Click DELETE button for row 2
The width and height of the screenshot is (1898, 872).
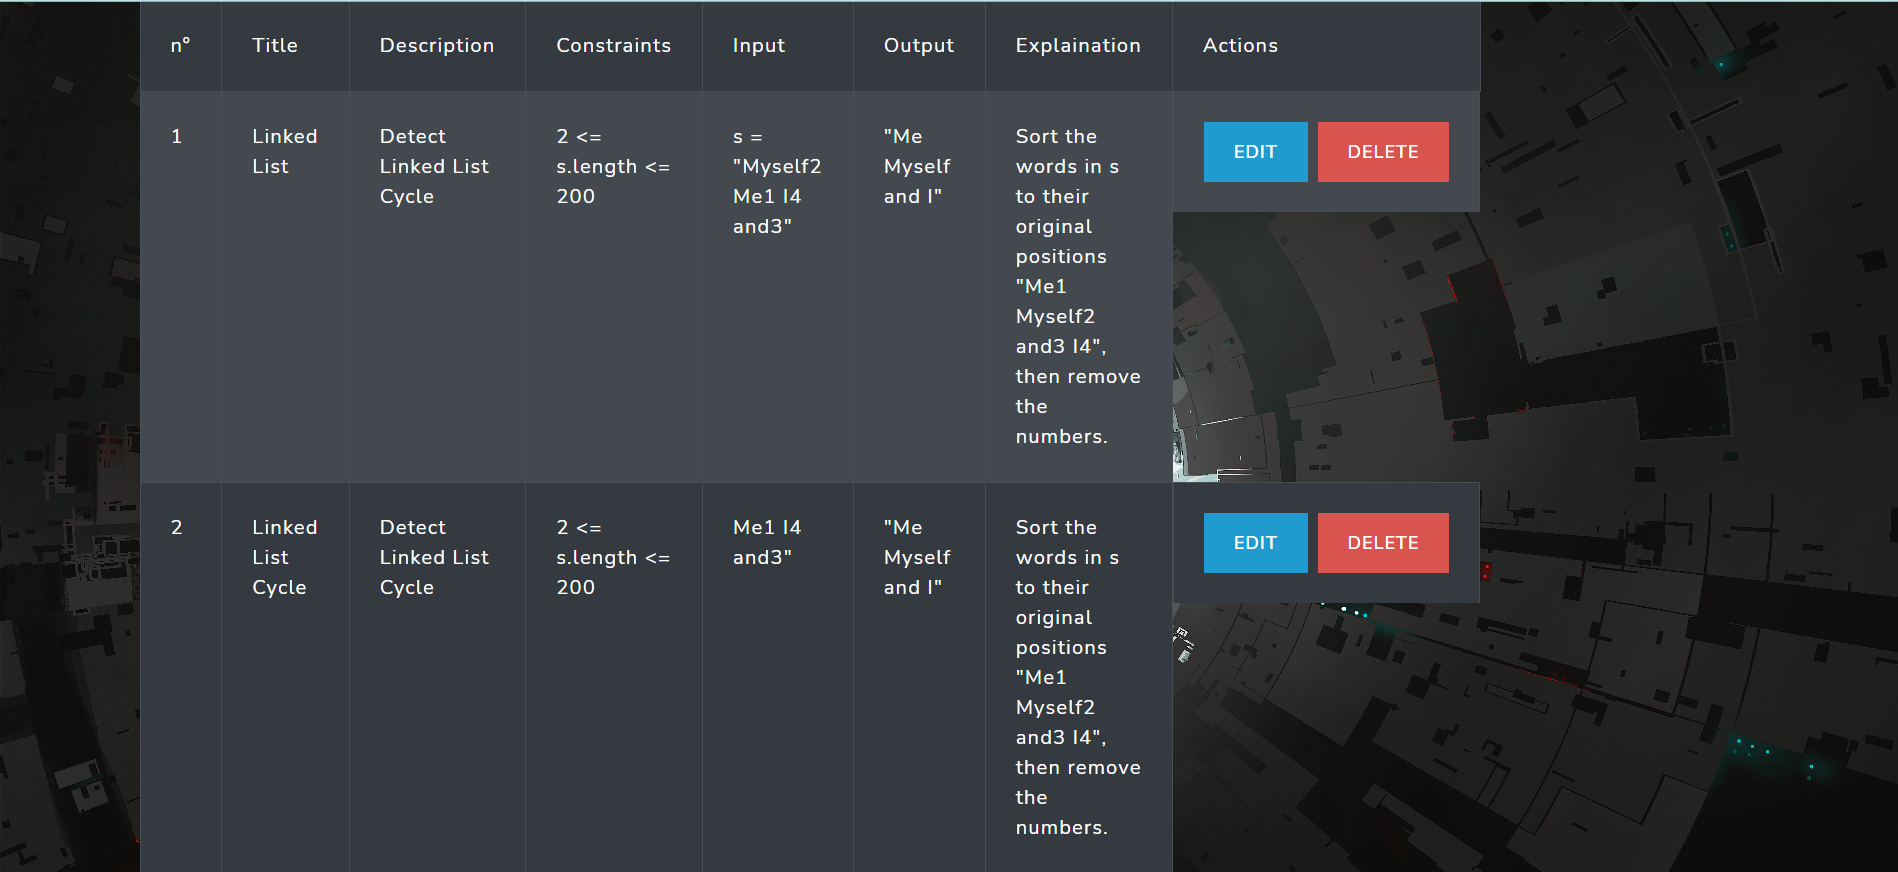(x=1383, y=543)
